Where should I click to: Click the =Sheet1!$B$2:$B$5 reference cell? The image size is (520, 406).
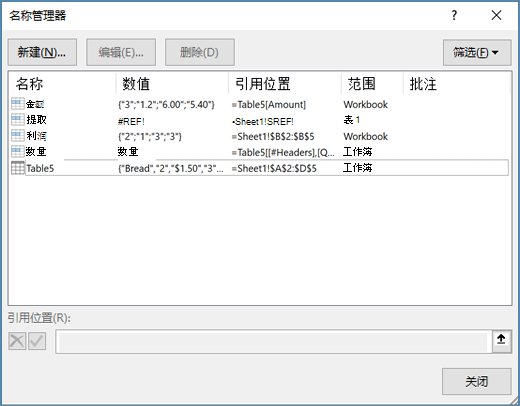(273, 137)
